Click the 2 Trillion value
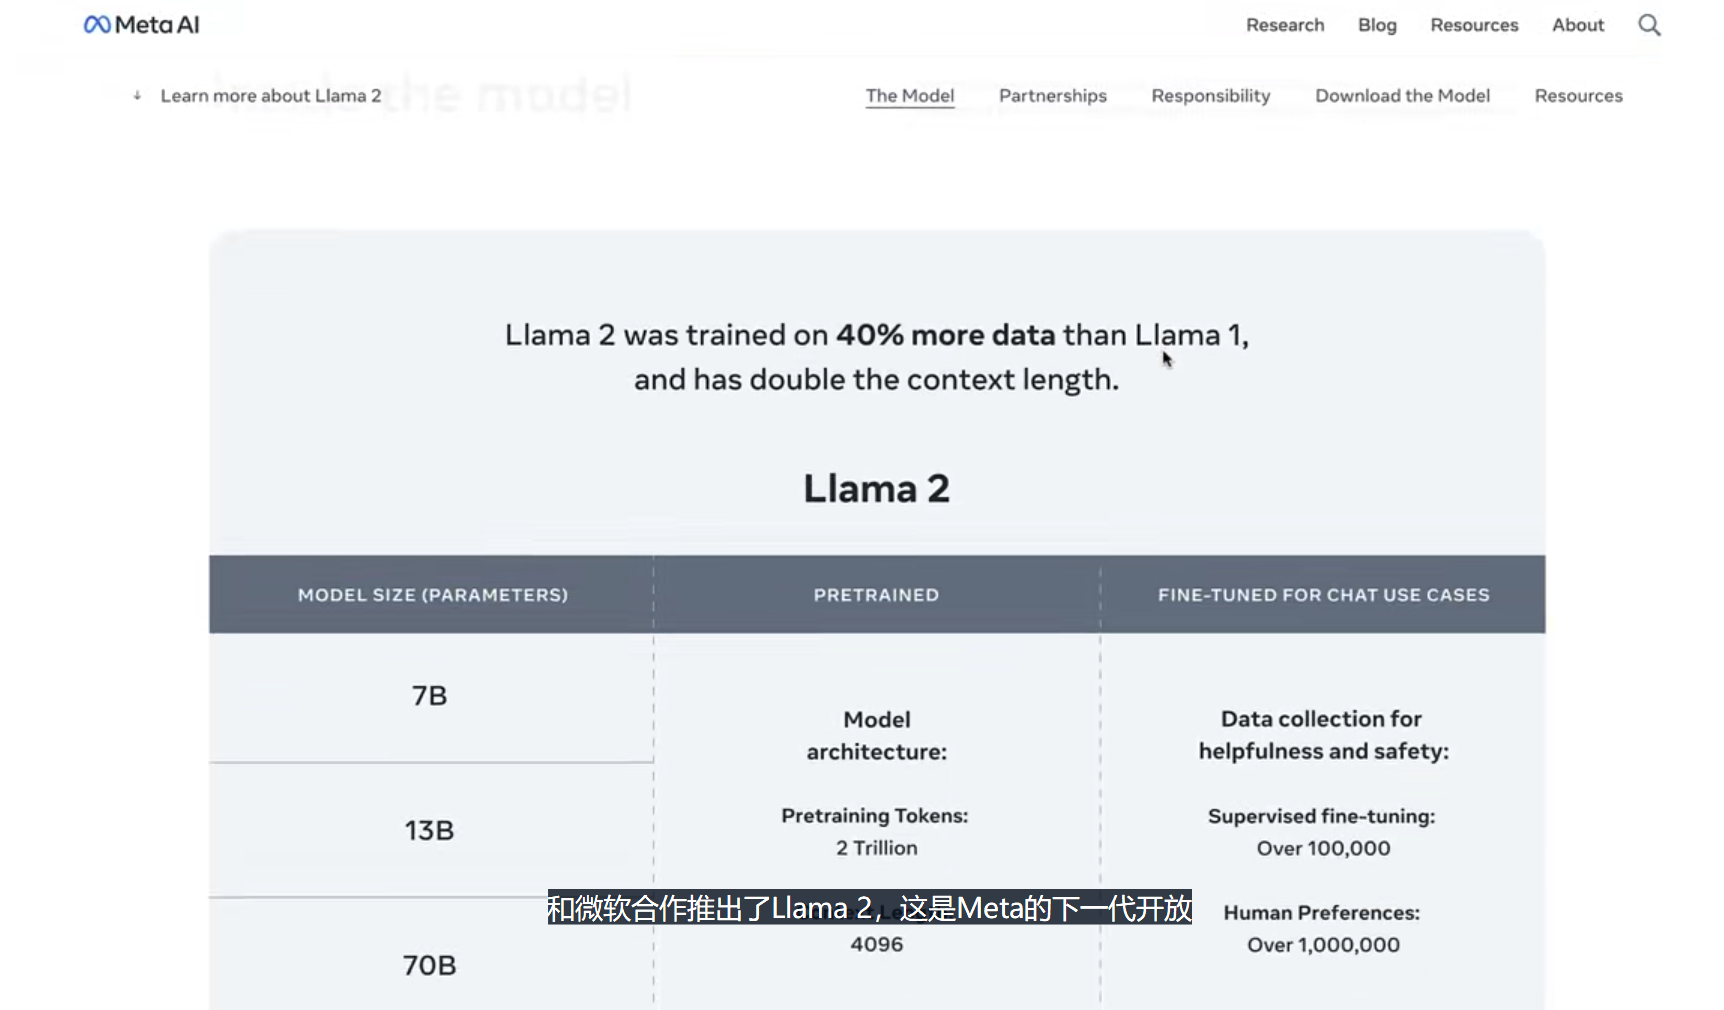Image resolution: width=1724 pixels, height=1010 pixels. [877, 848]
